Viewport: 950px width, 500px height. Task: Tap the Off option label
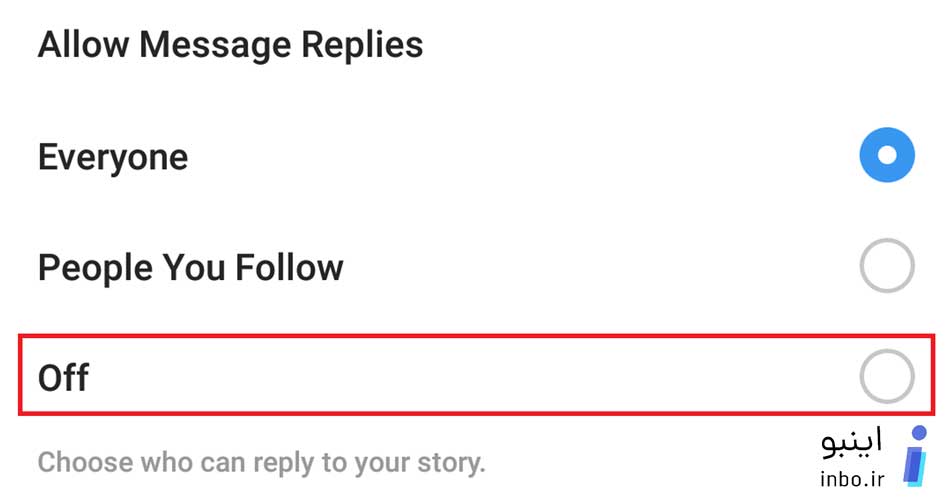(x=63, y=377)
